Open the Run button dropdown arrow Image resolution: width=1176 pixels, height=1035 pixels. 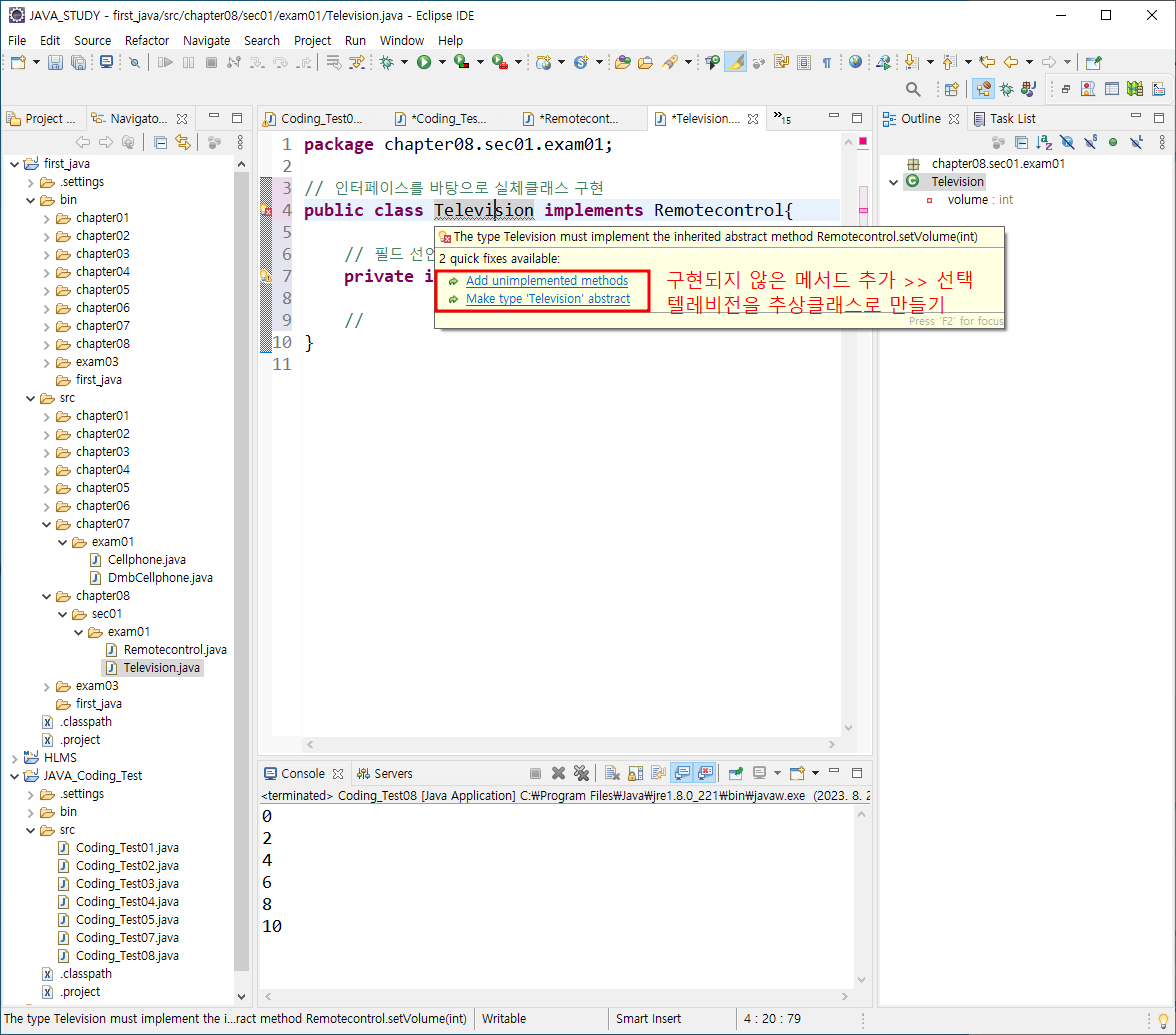[442, 63]
